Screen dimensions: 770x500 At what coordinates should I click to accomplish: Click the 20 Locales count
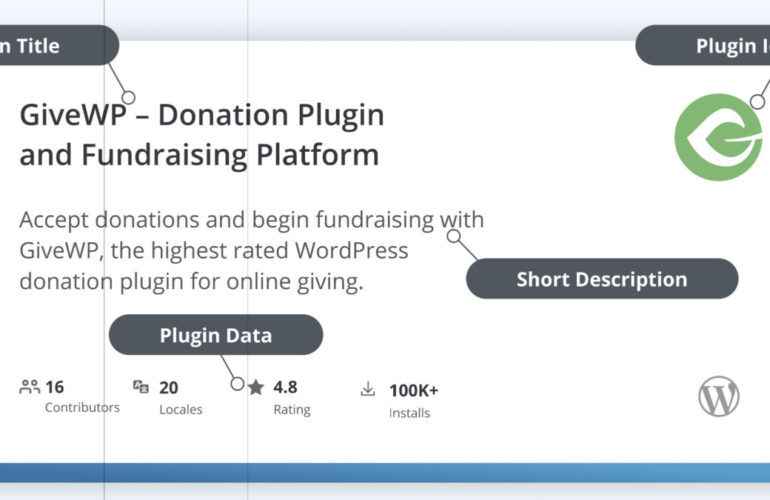[168, 387]
